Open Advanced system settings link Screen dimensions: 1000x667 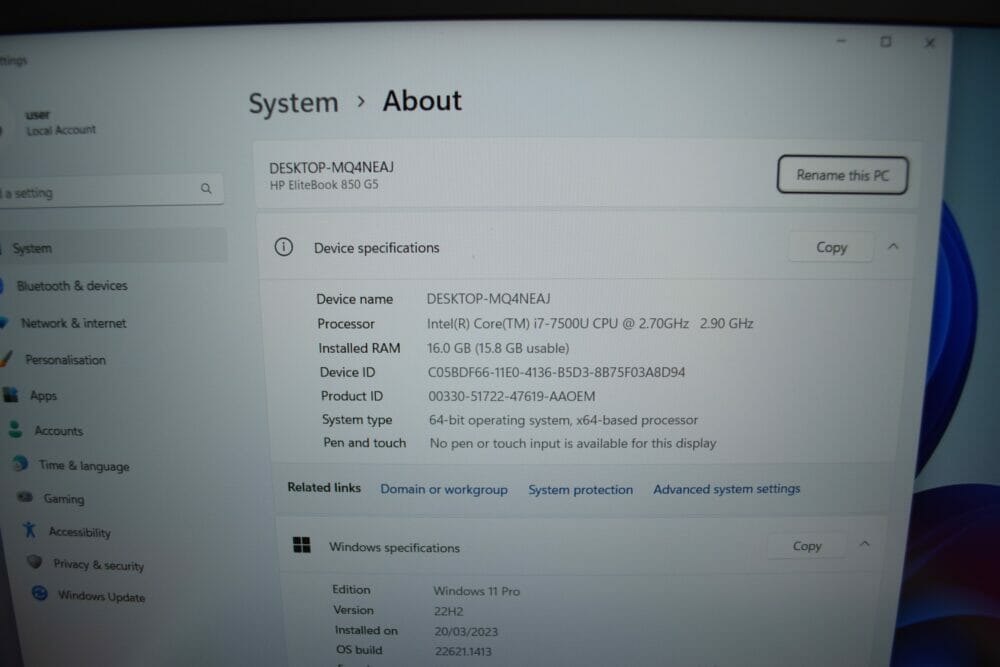tap(726, 488)
